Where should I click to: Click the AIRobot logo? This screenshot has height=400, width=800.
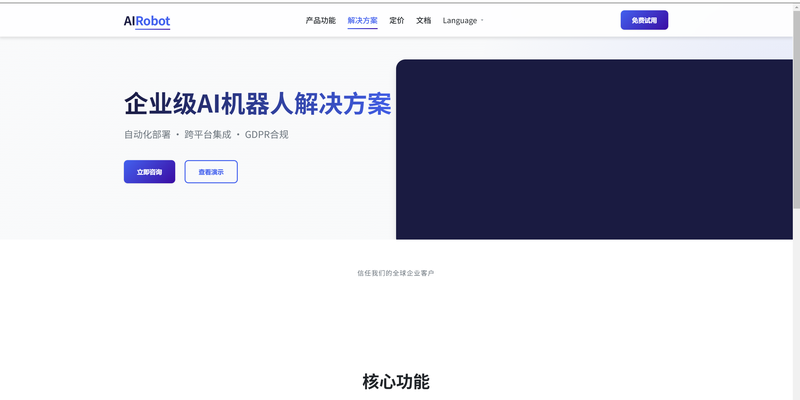click(147, 21)
